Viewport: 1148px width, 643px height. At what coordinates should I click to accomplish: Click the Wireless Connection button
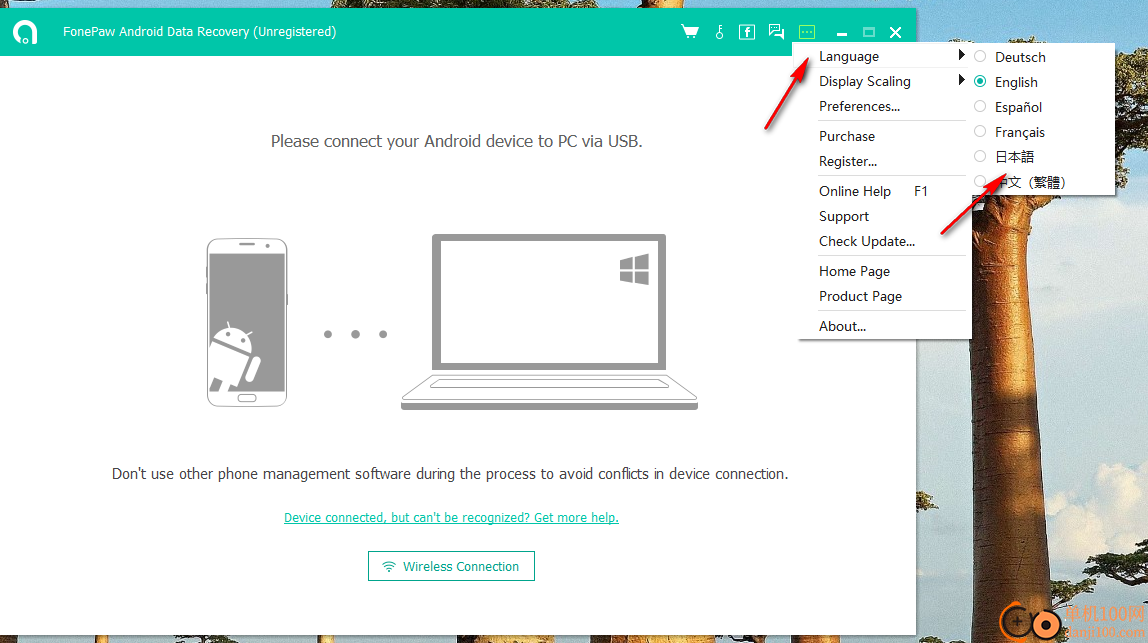click(451, 566)
